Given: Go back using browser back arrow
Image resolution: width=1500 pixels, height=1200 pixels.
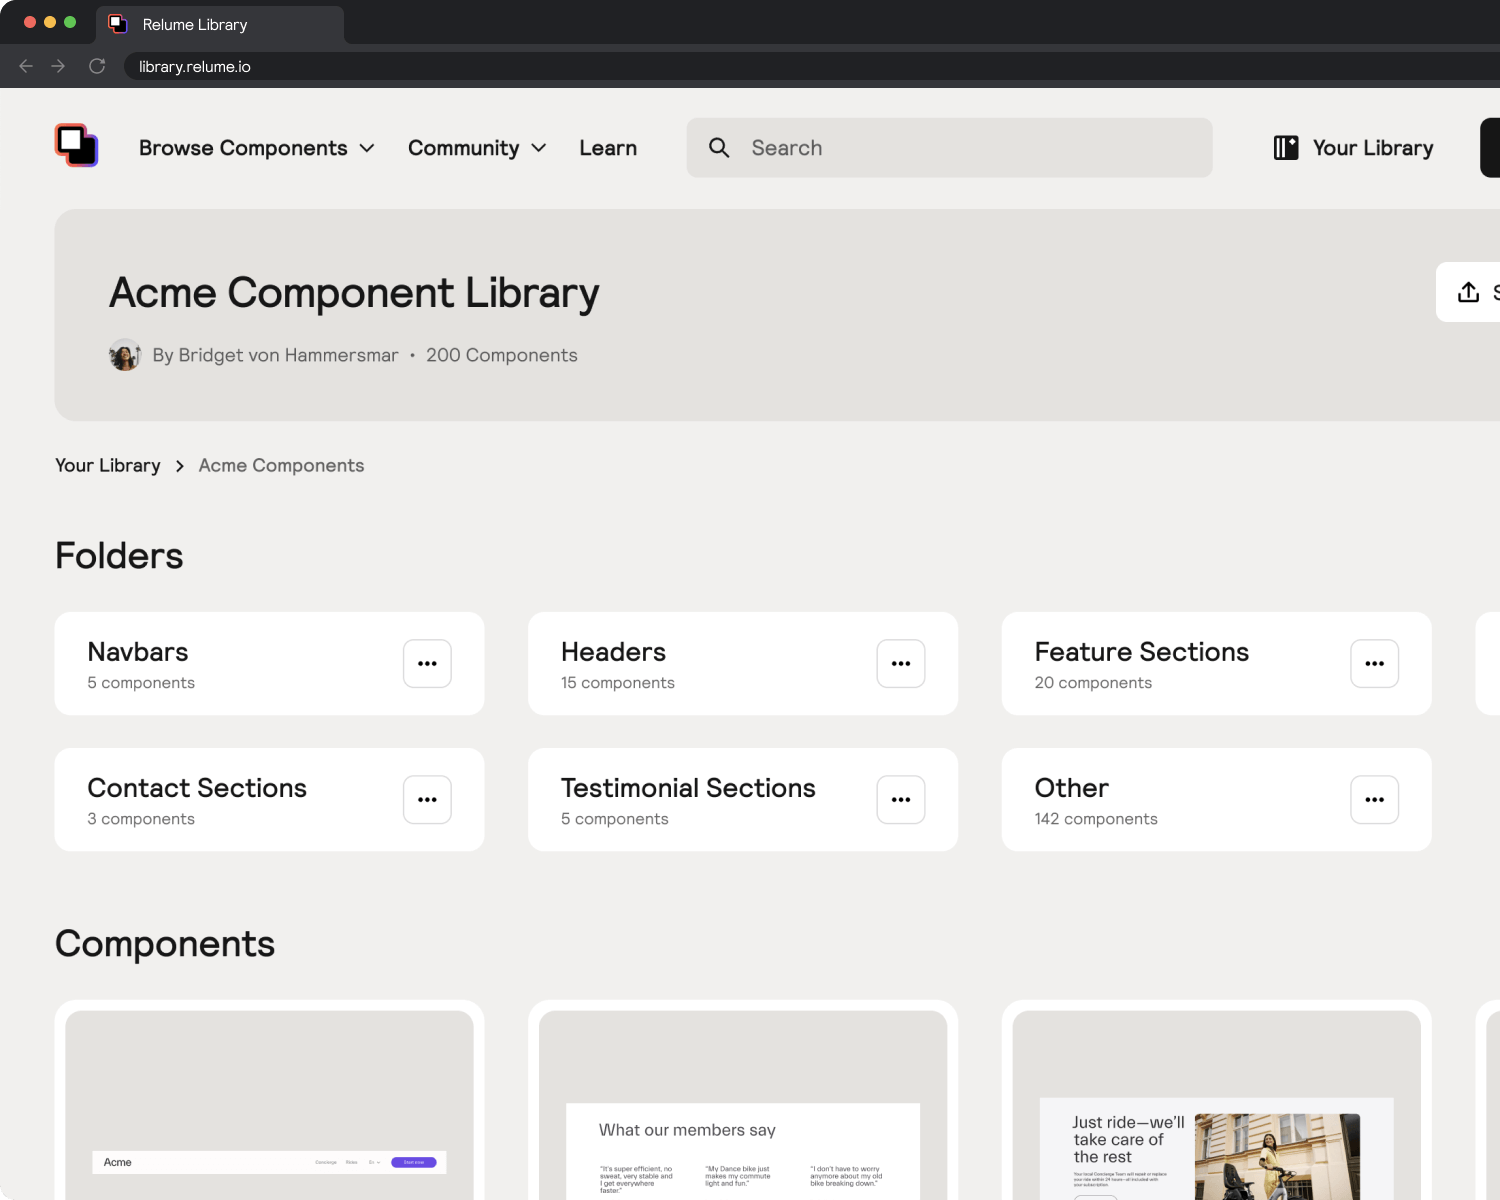Looking at the screenshot, I should 26,66.
